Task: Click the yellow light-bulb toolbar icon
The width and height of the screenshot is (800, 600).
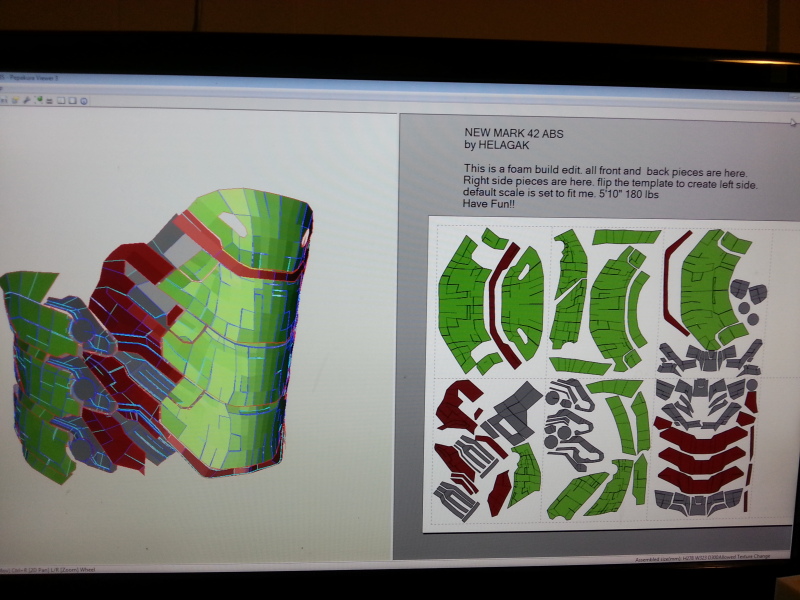Action: point(15,100)
